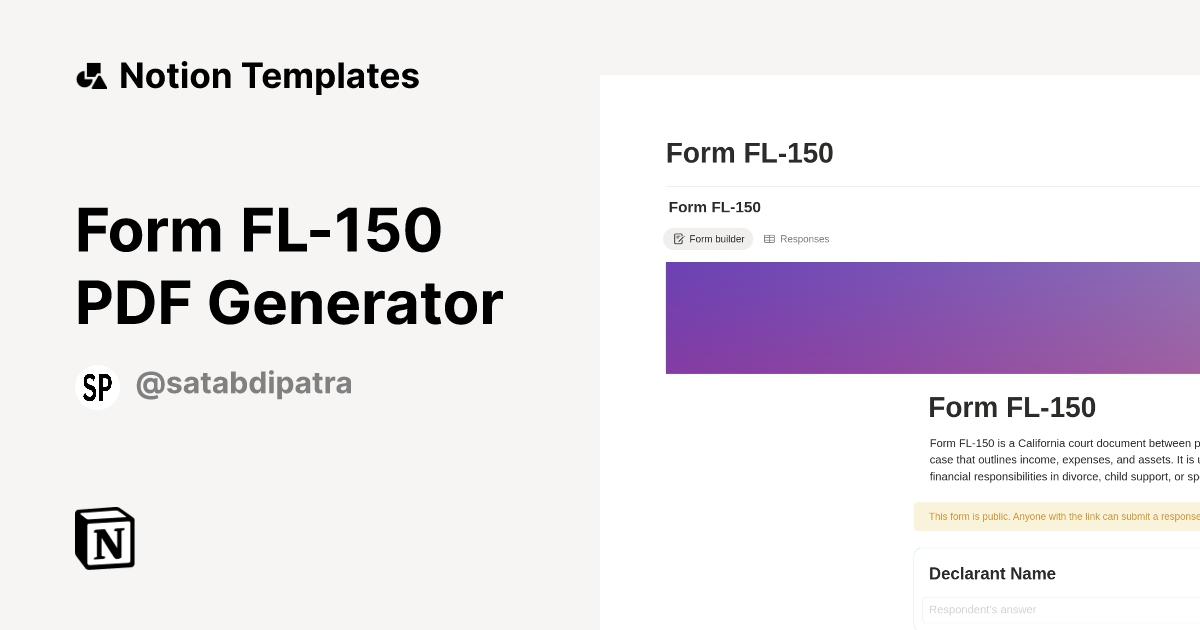Visit the @satabdipatra profile link
Image resolution: width=1200 pixels, height=630 pixels.
[243, 384]
